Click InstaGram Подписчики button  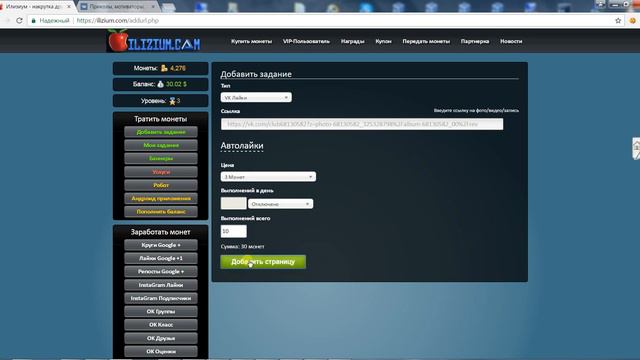coord(161,298)
